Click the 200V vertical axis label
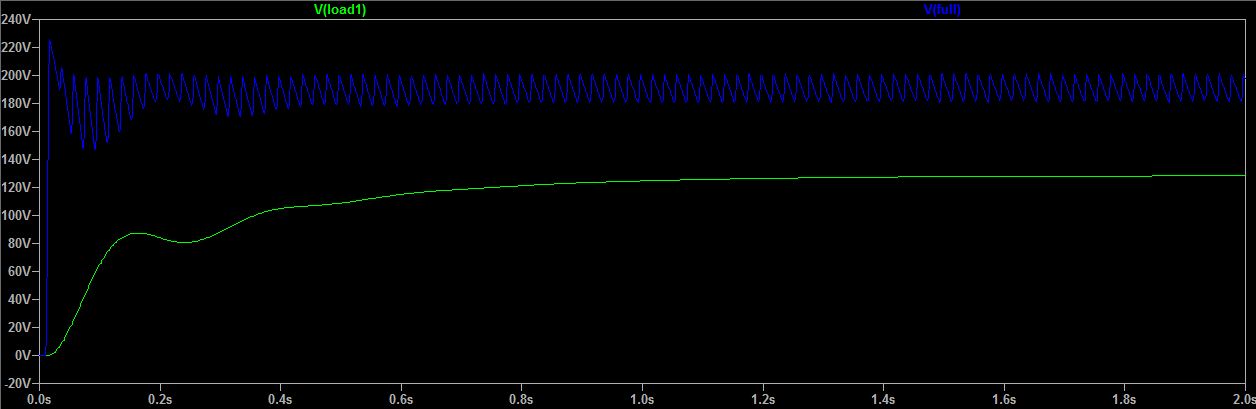Screen dimensions: 1256x409 (x=17, y=75)
